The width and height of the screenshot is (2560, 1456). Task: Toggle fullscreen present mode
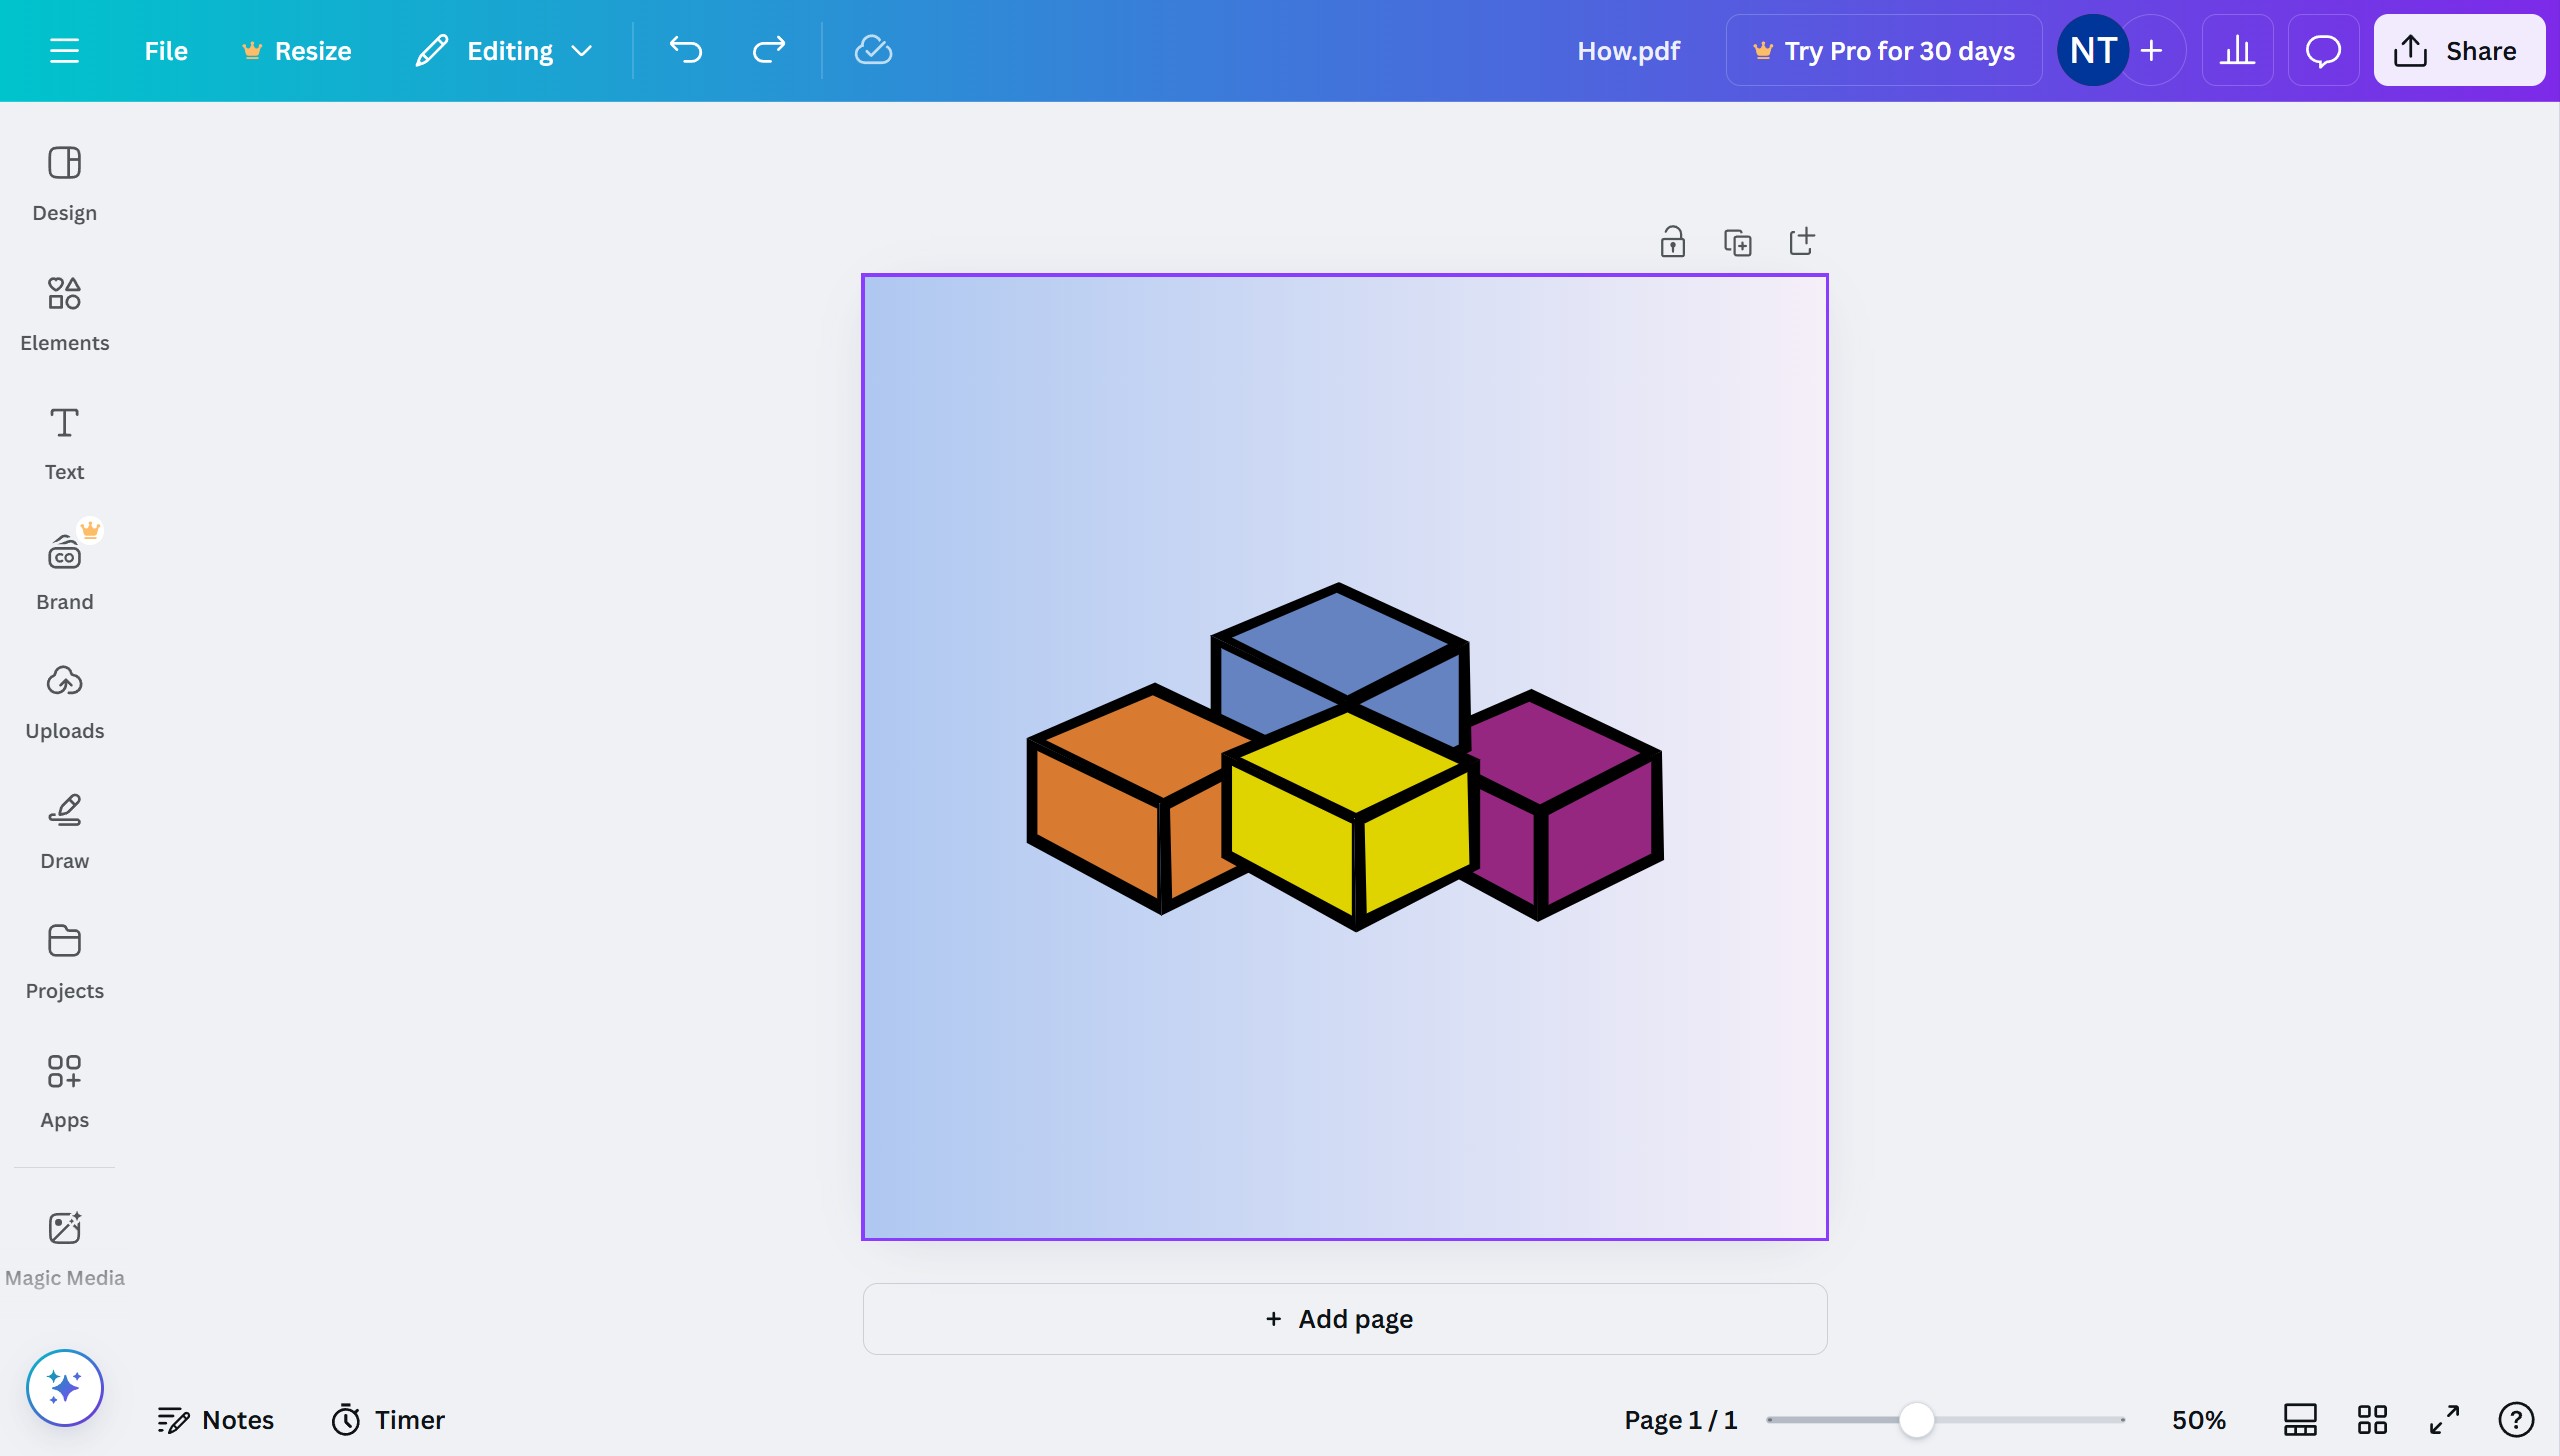[x=2444, y=1419]
